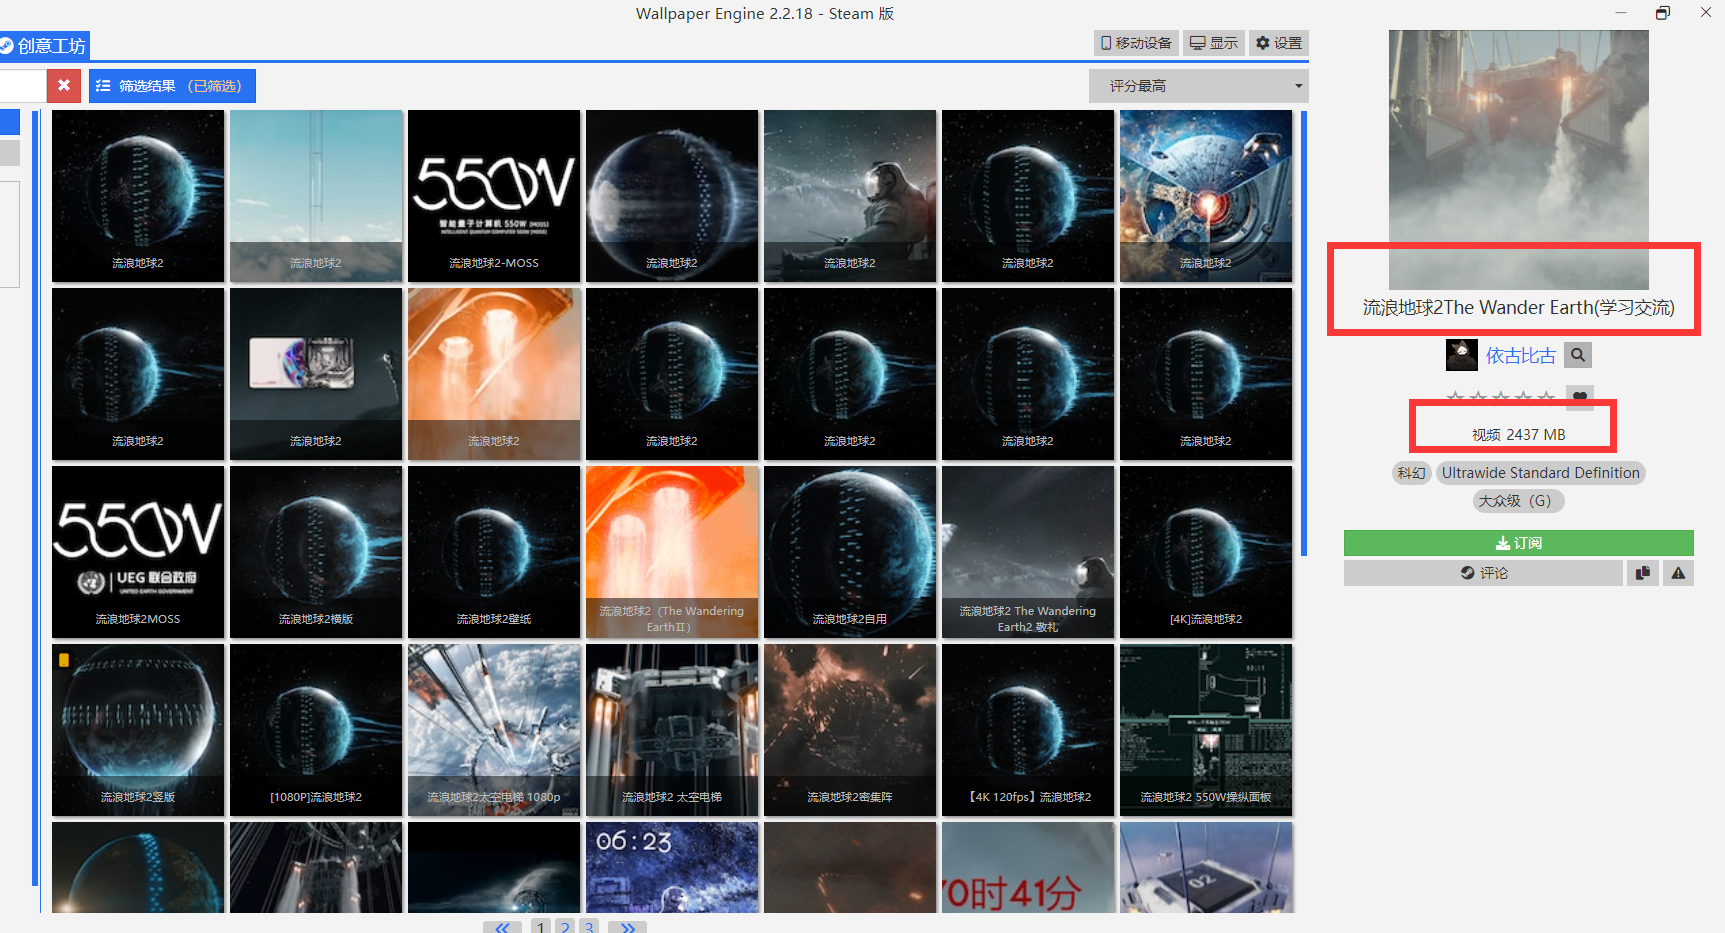
Task: Select the Ultrawide Standard Definition tag
Action: (1541, 473)
